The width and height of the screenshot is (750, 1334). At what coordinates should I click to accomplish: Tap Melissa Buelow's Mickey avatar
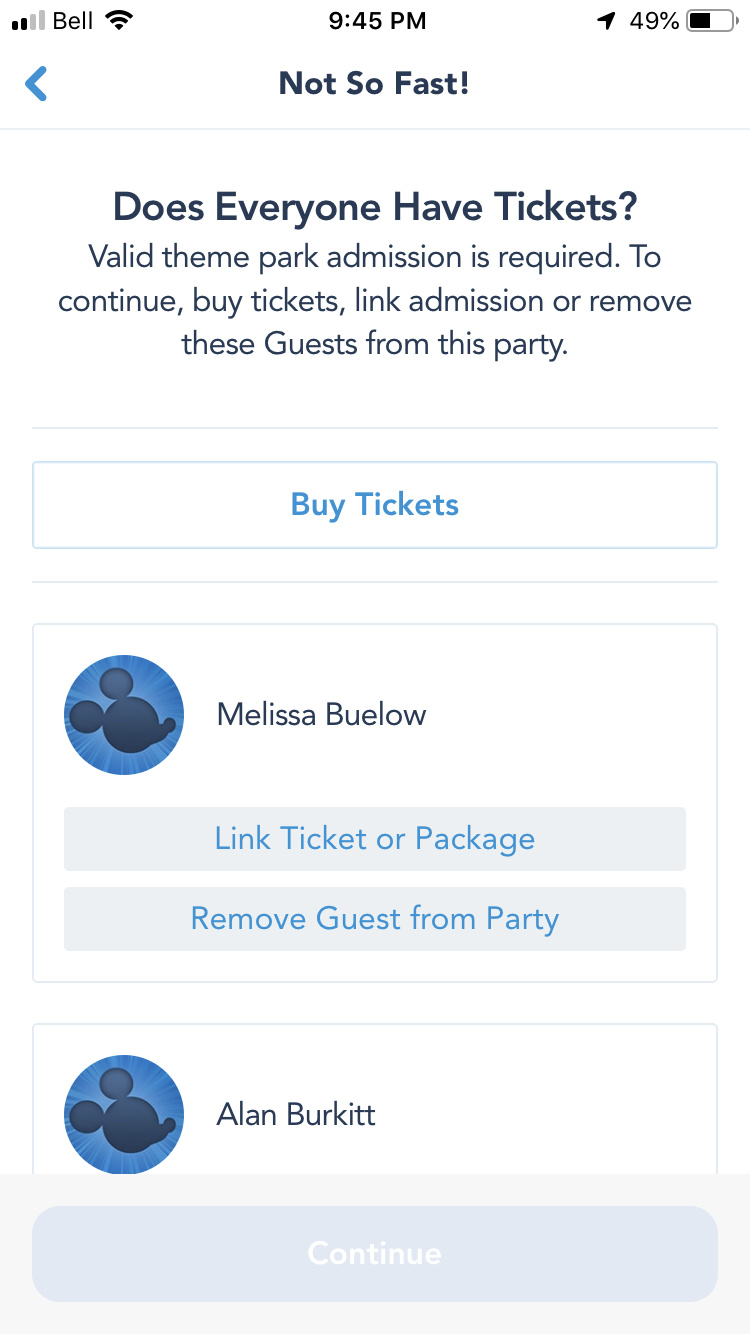[124, 715]
